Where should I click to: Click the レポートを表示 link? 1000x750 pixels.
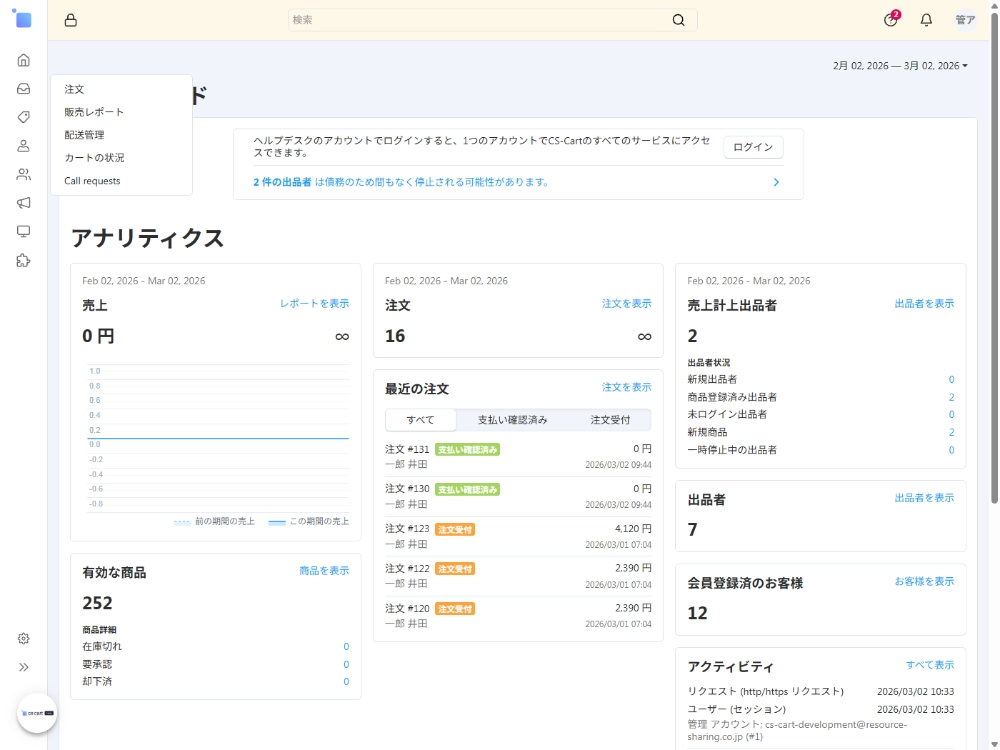314,303
